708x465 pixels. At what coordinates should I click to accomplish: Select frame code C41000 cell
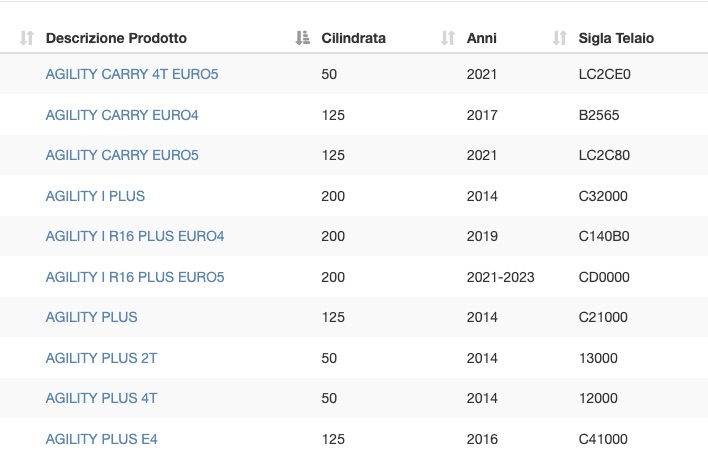coord(603,439)
